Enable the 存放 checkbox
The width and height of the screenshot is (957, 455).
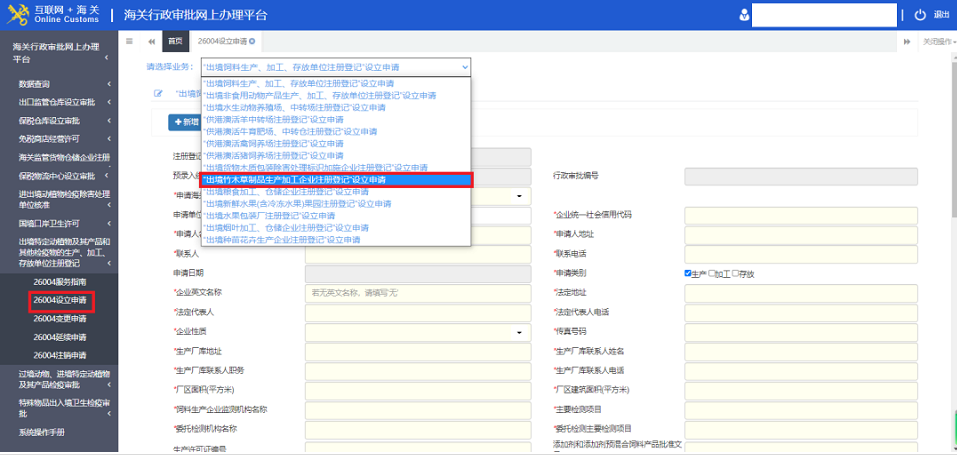point(736,273)
